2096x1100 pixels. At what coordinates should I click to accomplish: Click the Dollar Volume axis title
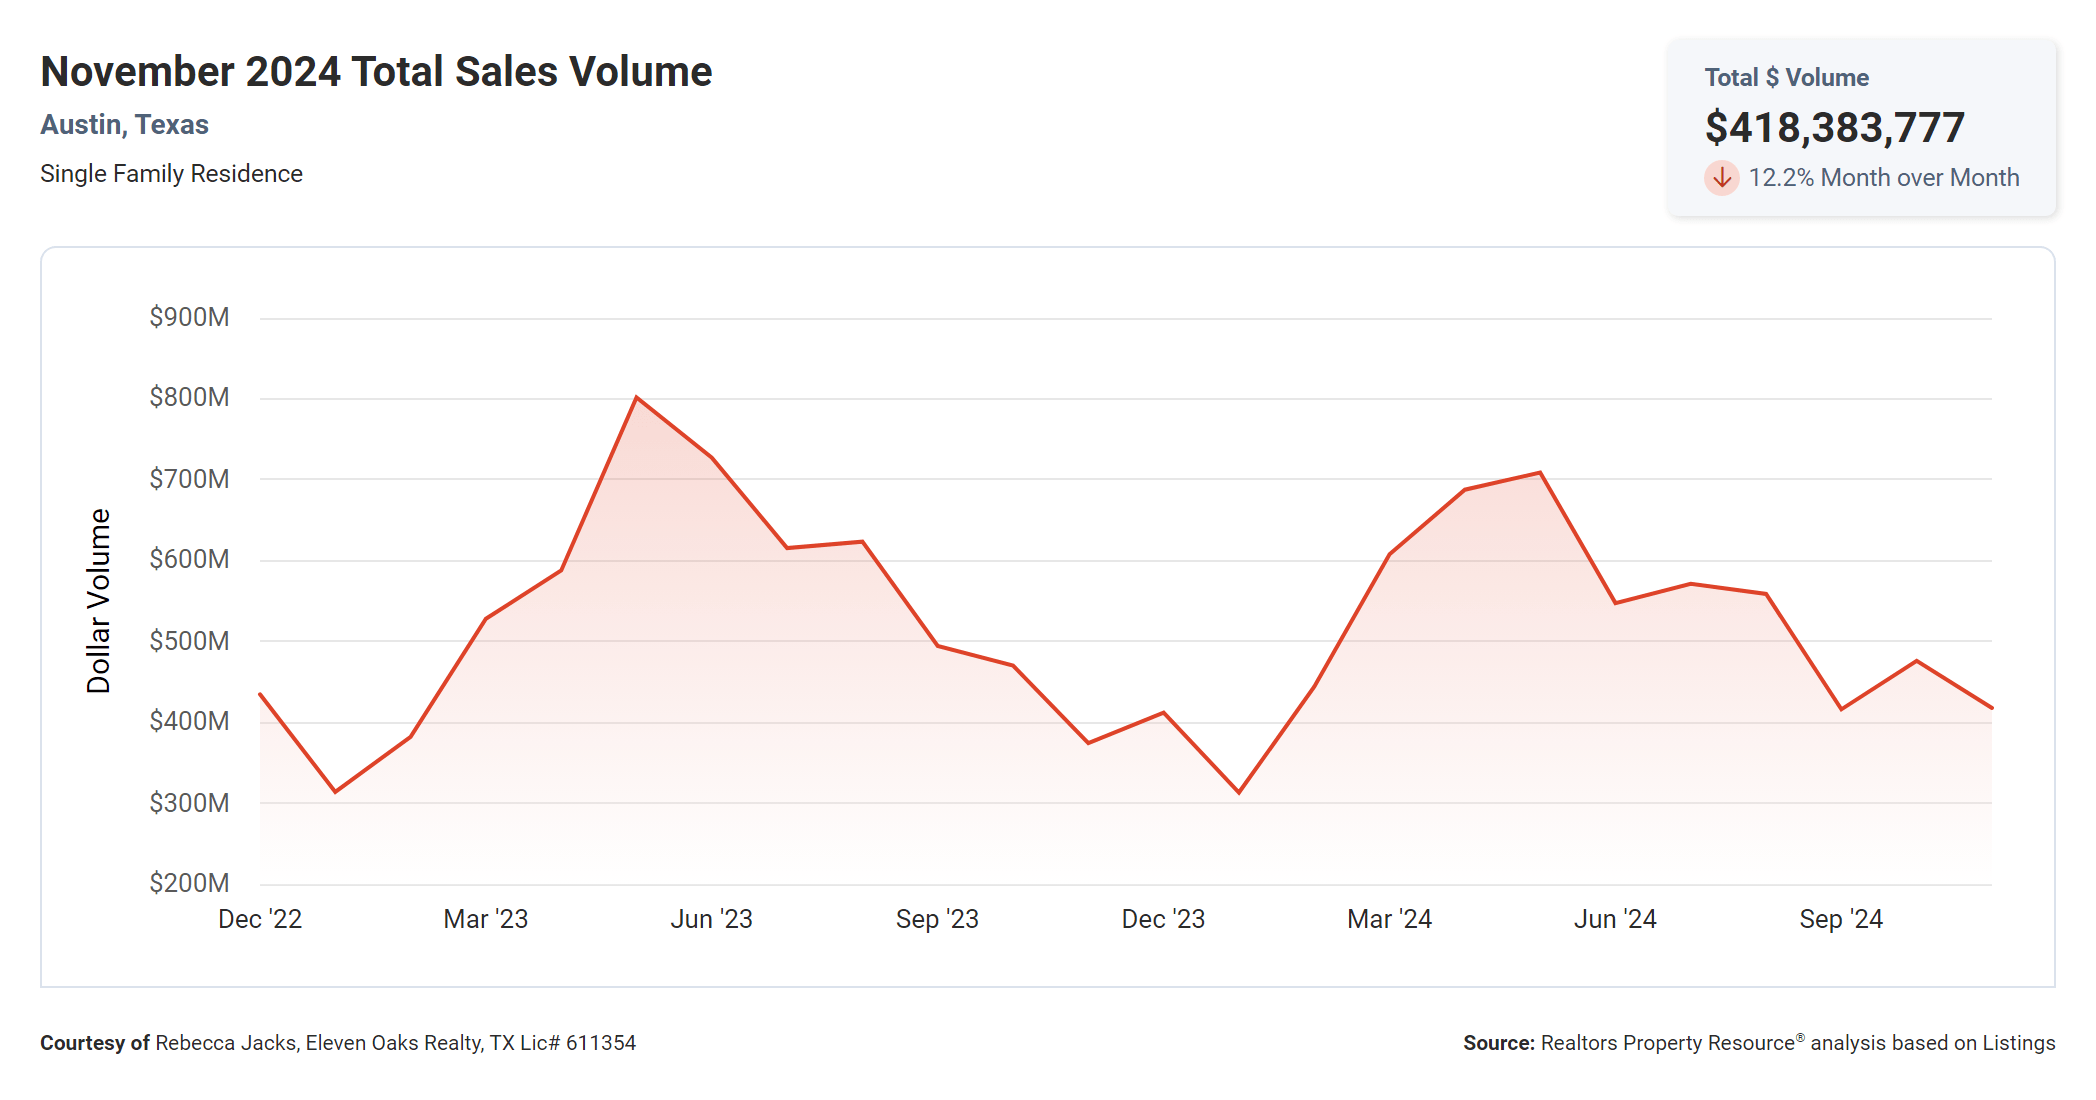(x=99, y=600)
